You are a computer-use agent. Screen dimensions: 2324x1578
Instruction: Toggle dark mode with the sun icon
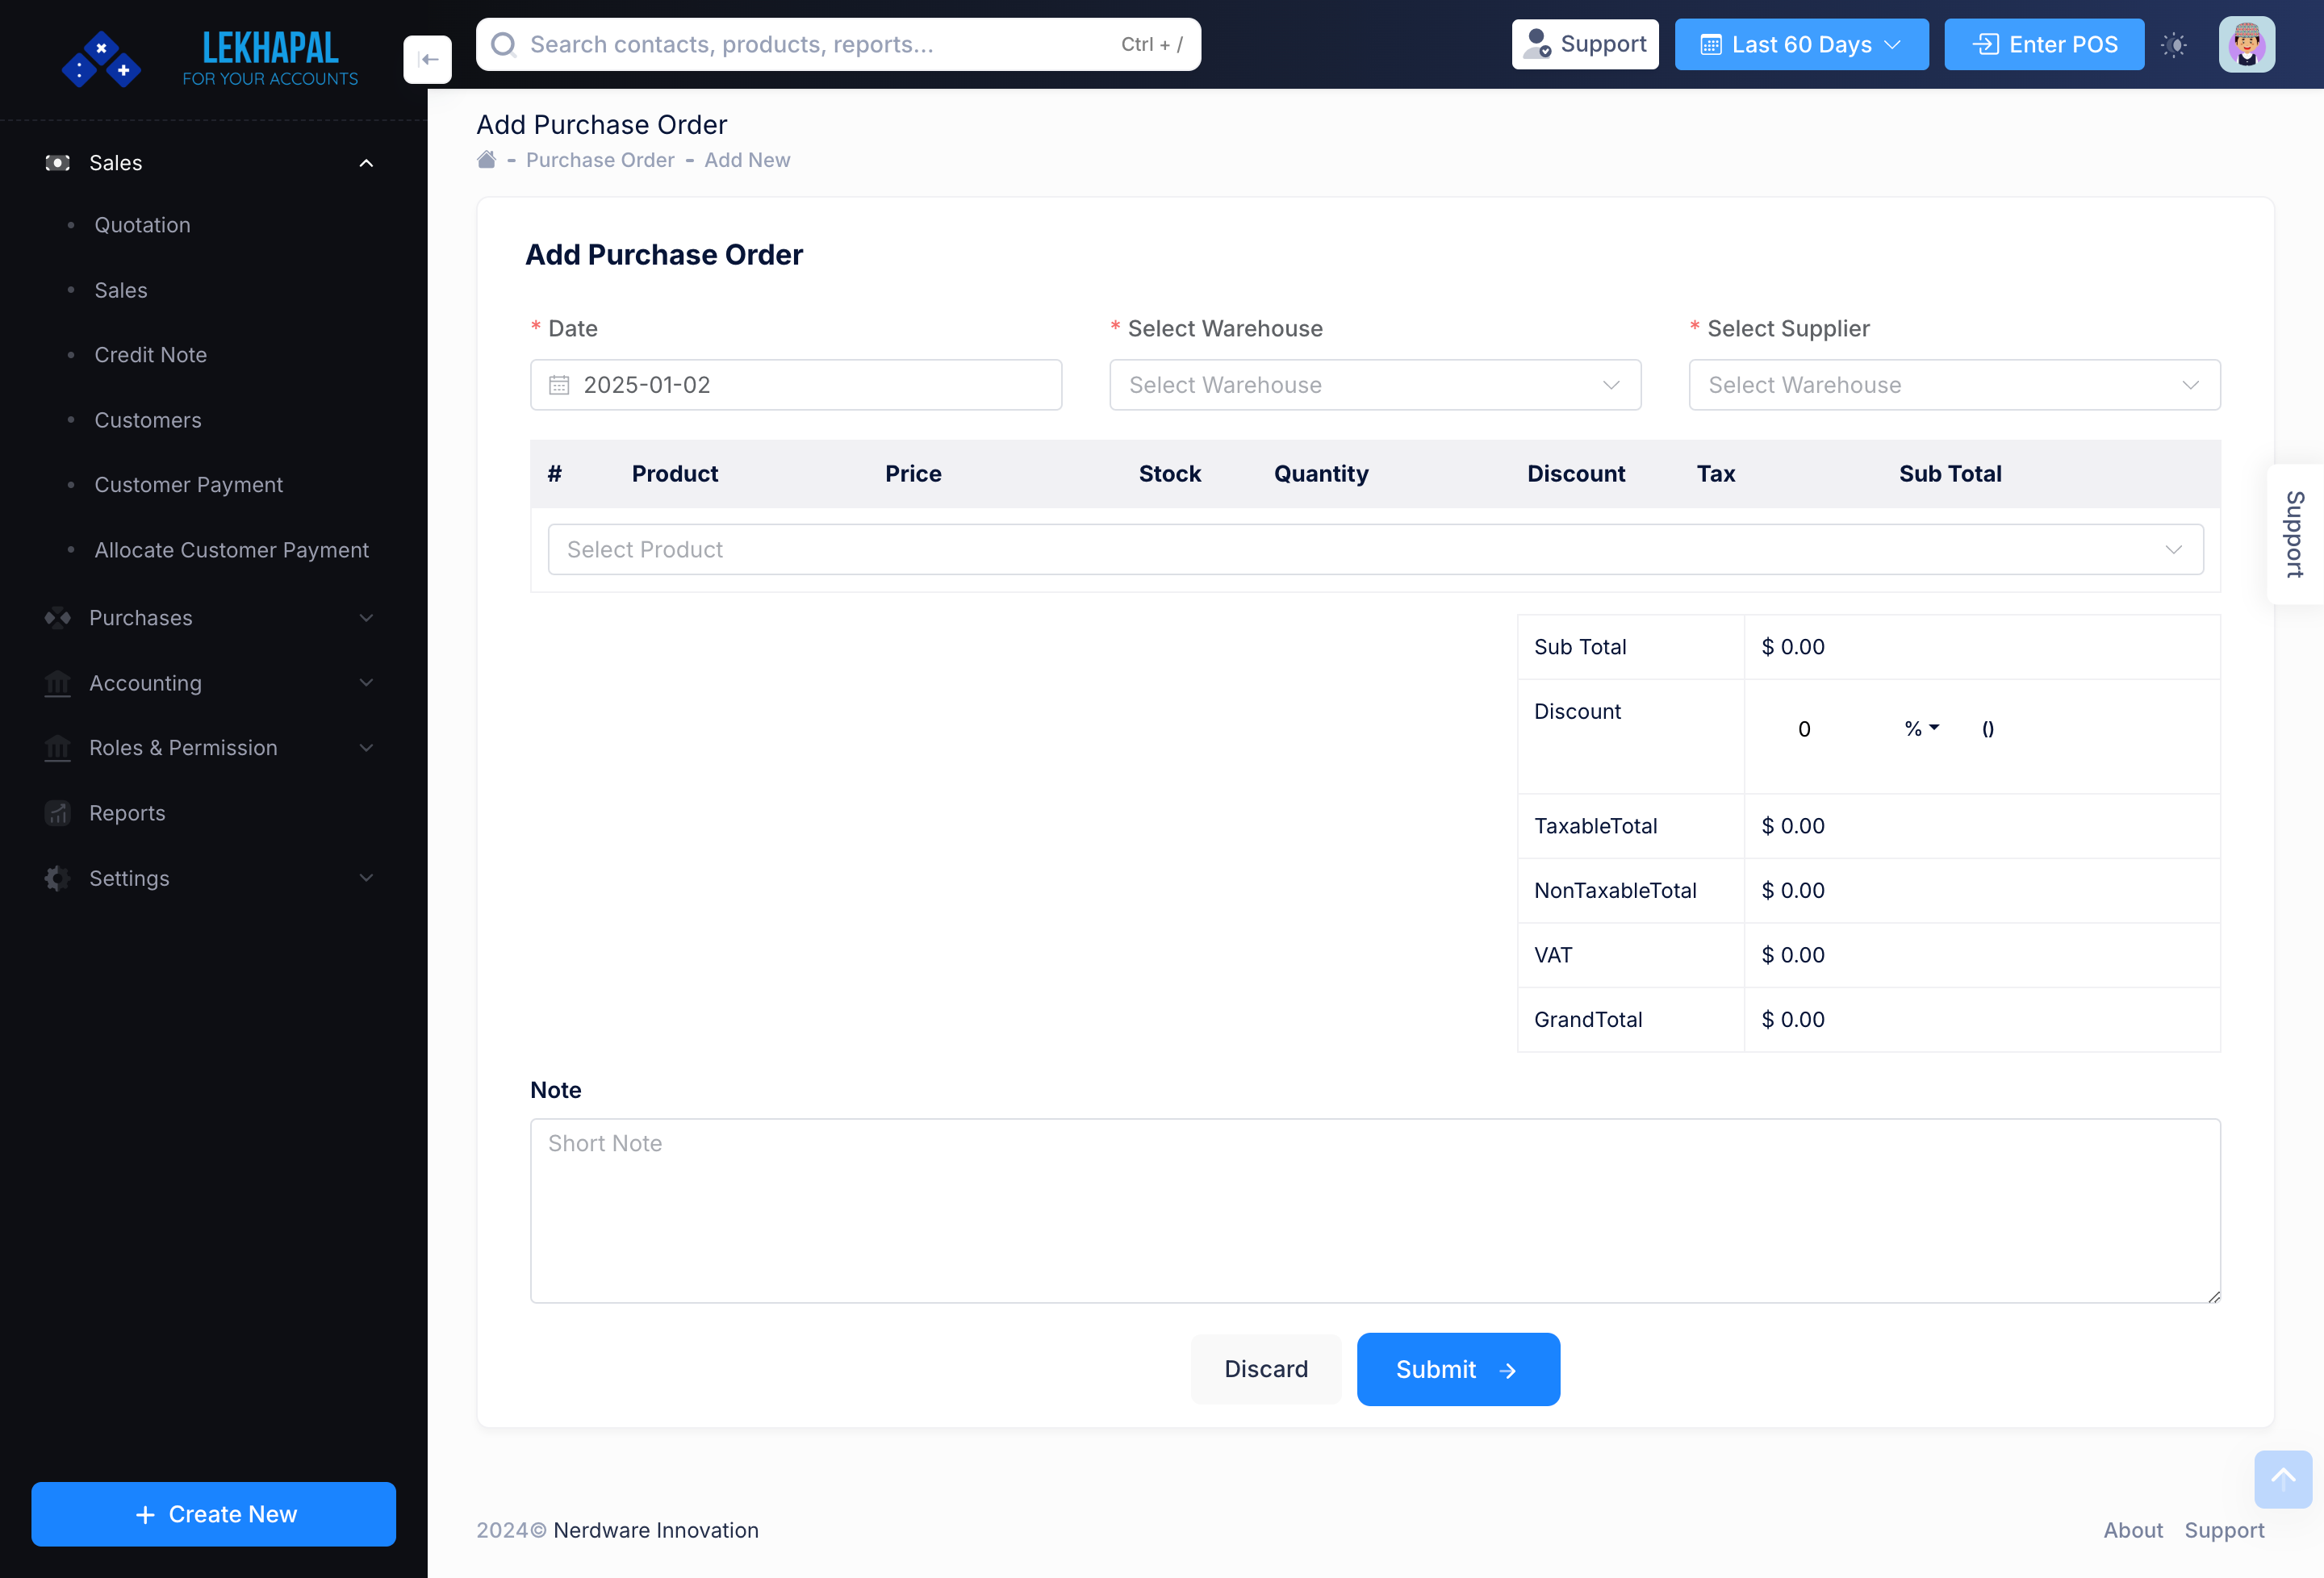[2174, 44]
